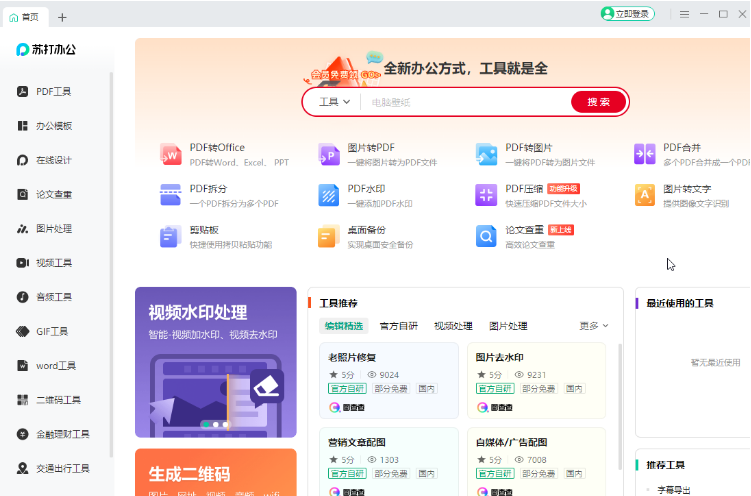Expand the 更多 categories dropdown

pos(594,326)
